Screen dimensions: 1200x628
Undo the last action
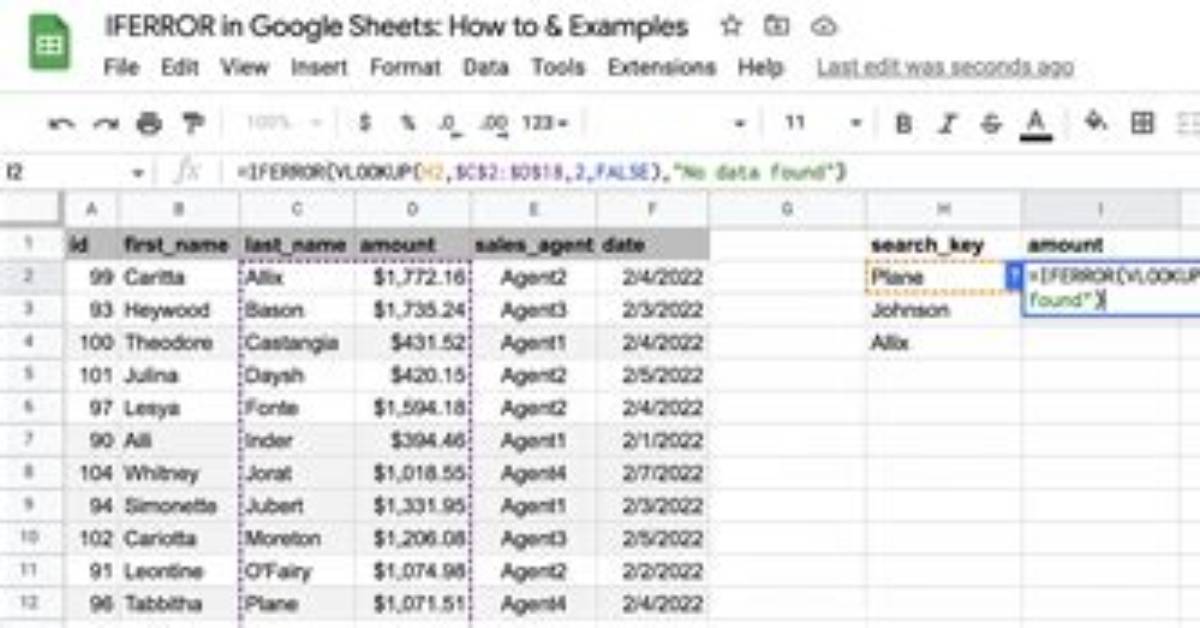[62, 123]
